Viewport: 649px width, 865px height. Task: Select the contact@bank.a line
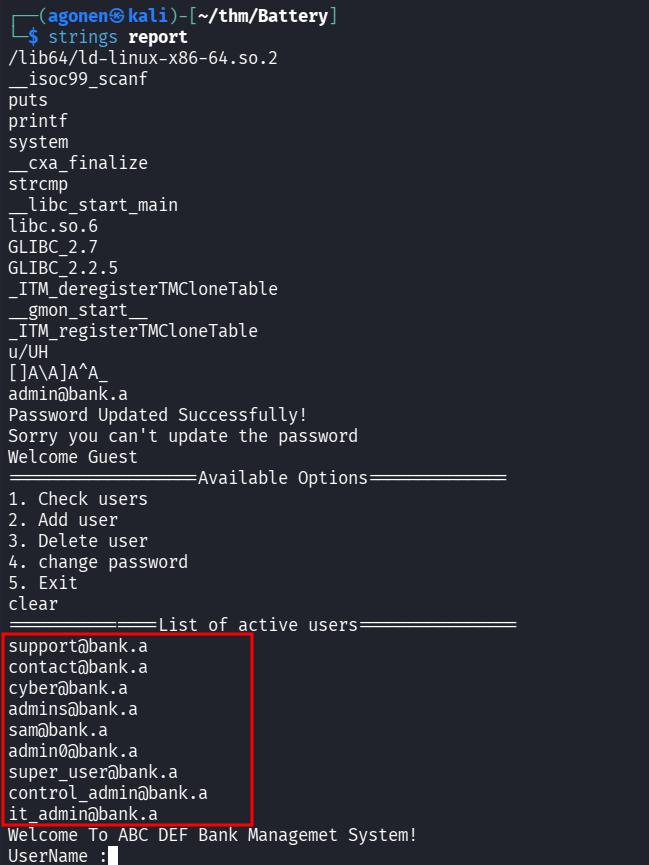(78, 667)
